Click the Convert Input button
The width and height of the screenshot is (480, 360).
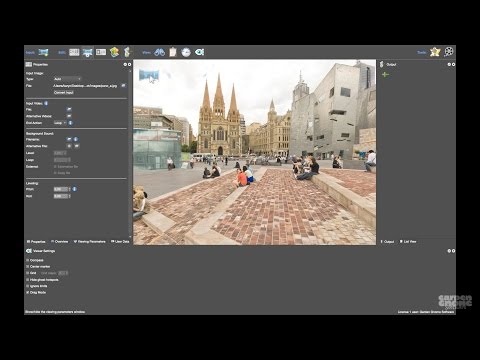coord(64,93)
